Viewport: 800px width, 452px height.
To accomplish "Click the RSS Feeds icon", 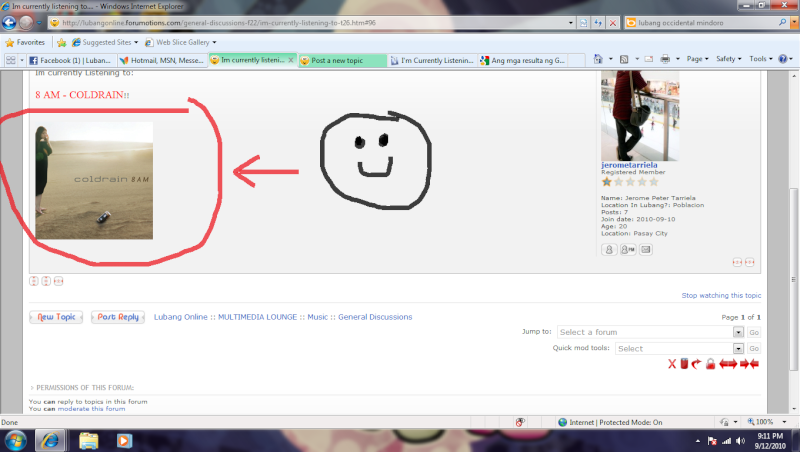I will pos(624,59).
